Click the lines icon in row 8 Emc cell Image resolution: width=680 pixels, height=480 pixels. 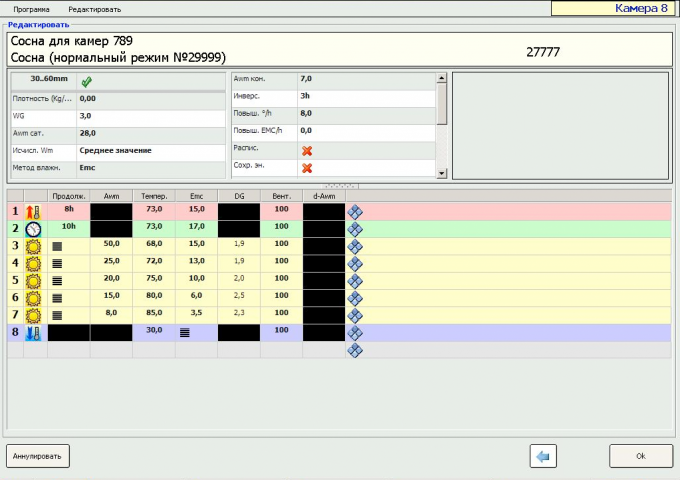pos(185,333)
